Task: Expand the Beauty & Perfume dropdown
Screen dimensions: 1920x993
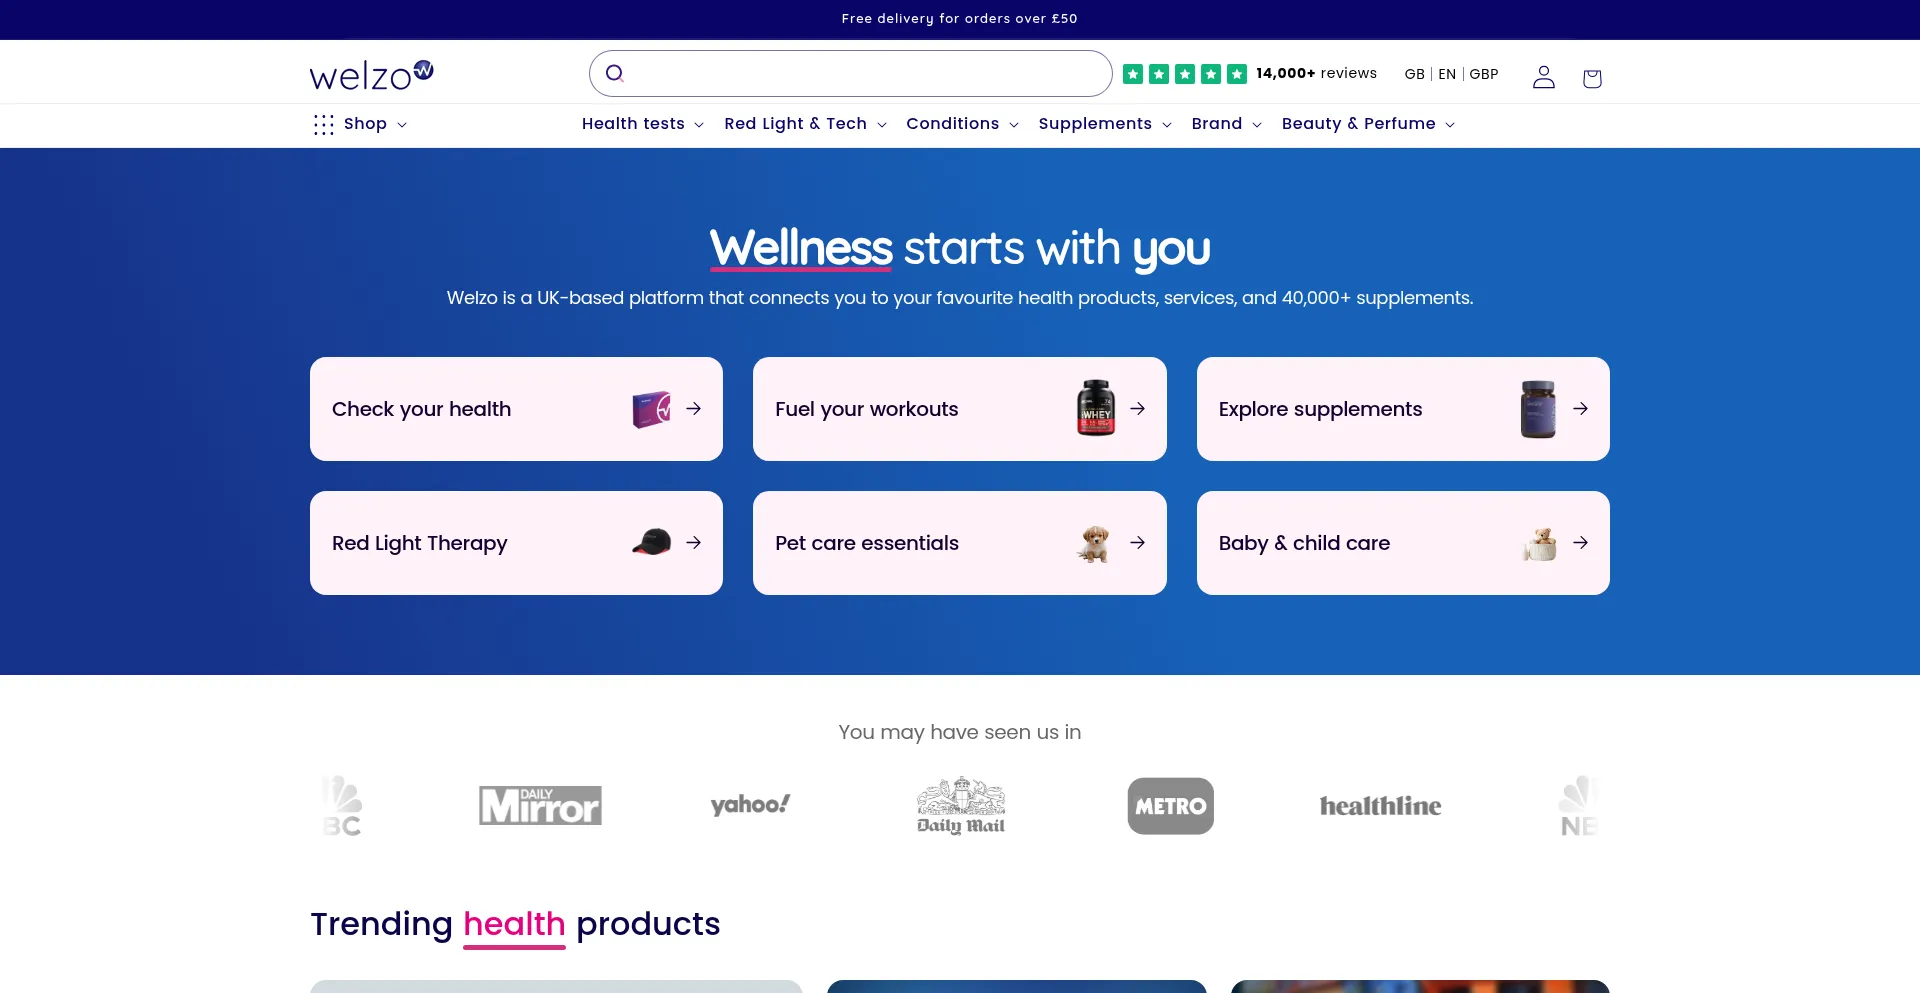Action: tap(1368, 124)
